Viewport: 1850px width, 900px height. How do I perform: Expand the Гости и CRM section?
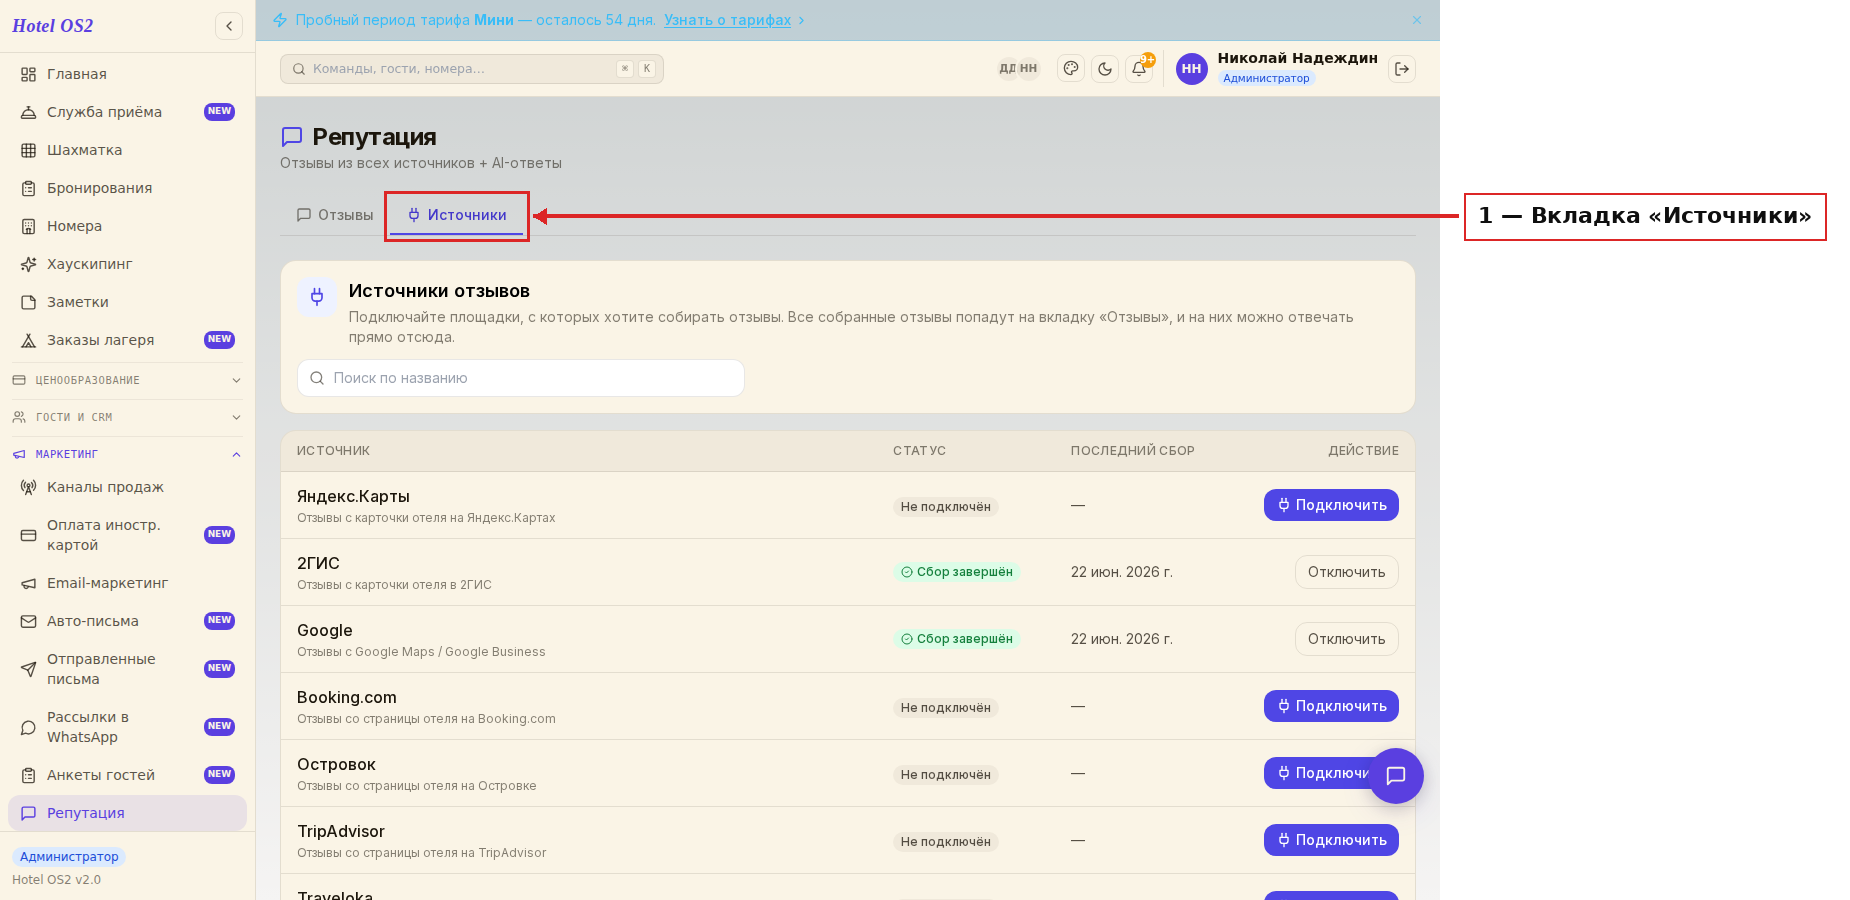coord(127,417)
